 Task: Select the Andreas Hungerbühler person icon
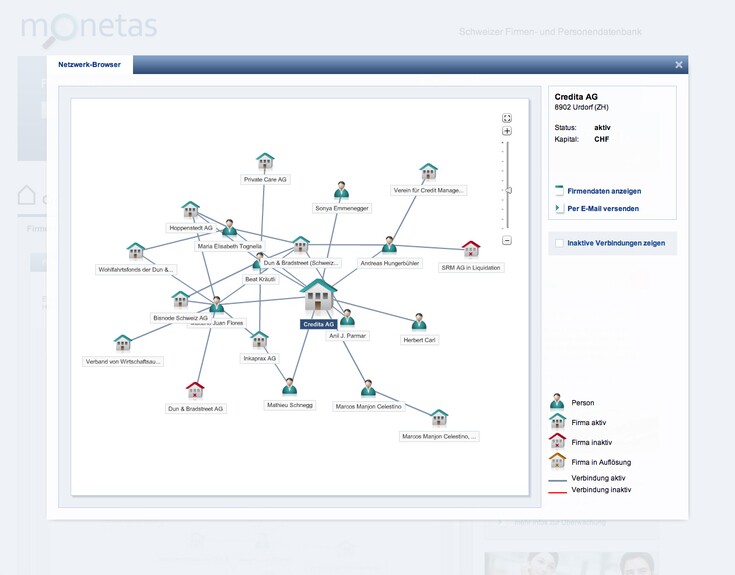(389, 245)
